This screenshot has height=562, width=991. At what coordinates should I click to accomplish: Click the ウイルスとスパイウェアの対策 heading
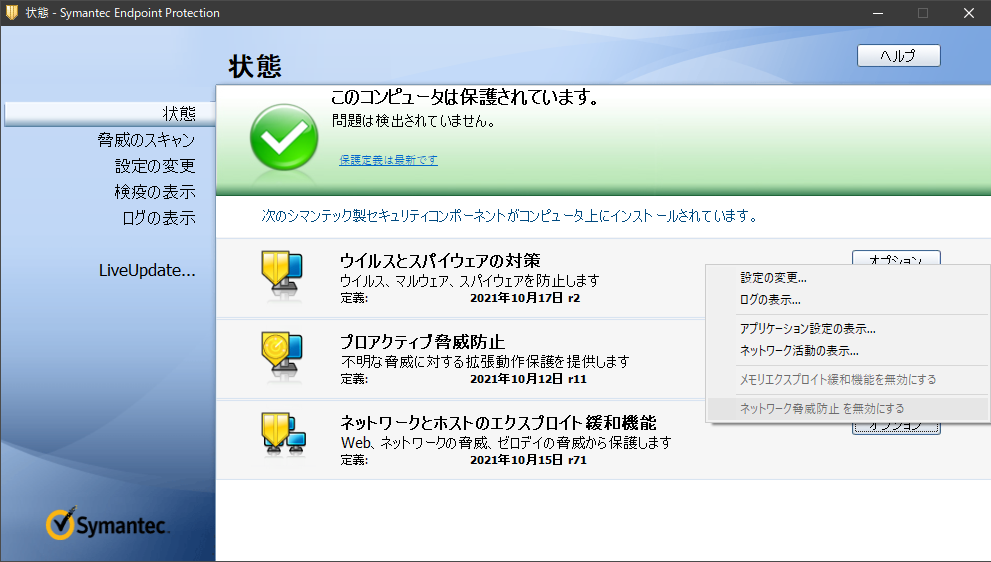pyautogui.click(x=440, y=260)
